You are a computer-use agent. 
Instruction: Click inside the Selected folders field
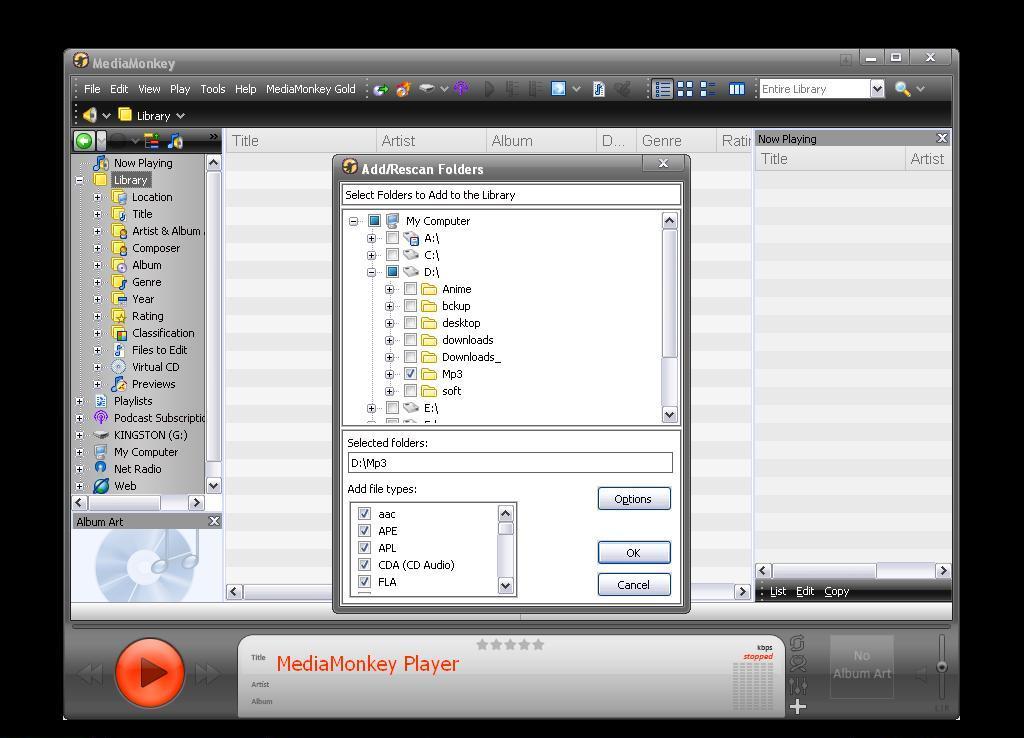(508, 463)
